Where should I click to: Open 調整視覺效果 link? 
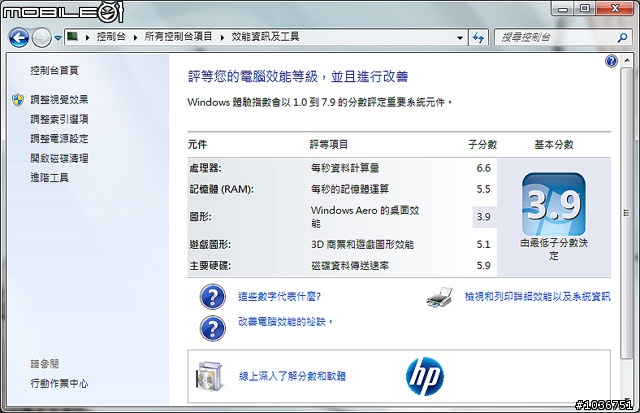[59, 100]
